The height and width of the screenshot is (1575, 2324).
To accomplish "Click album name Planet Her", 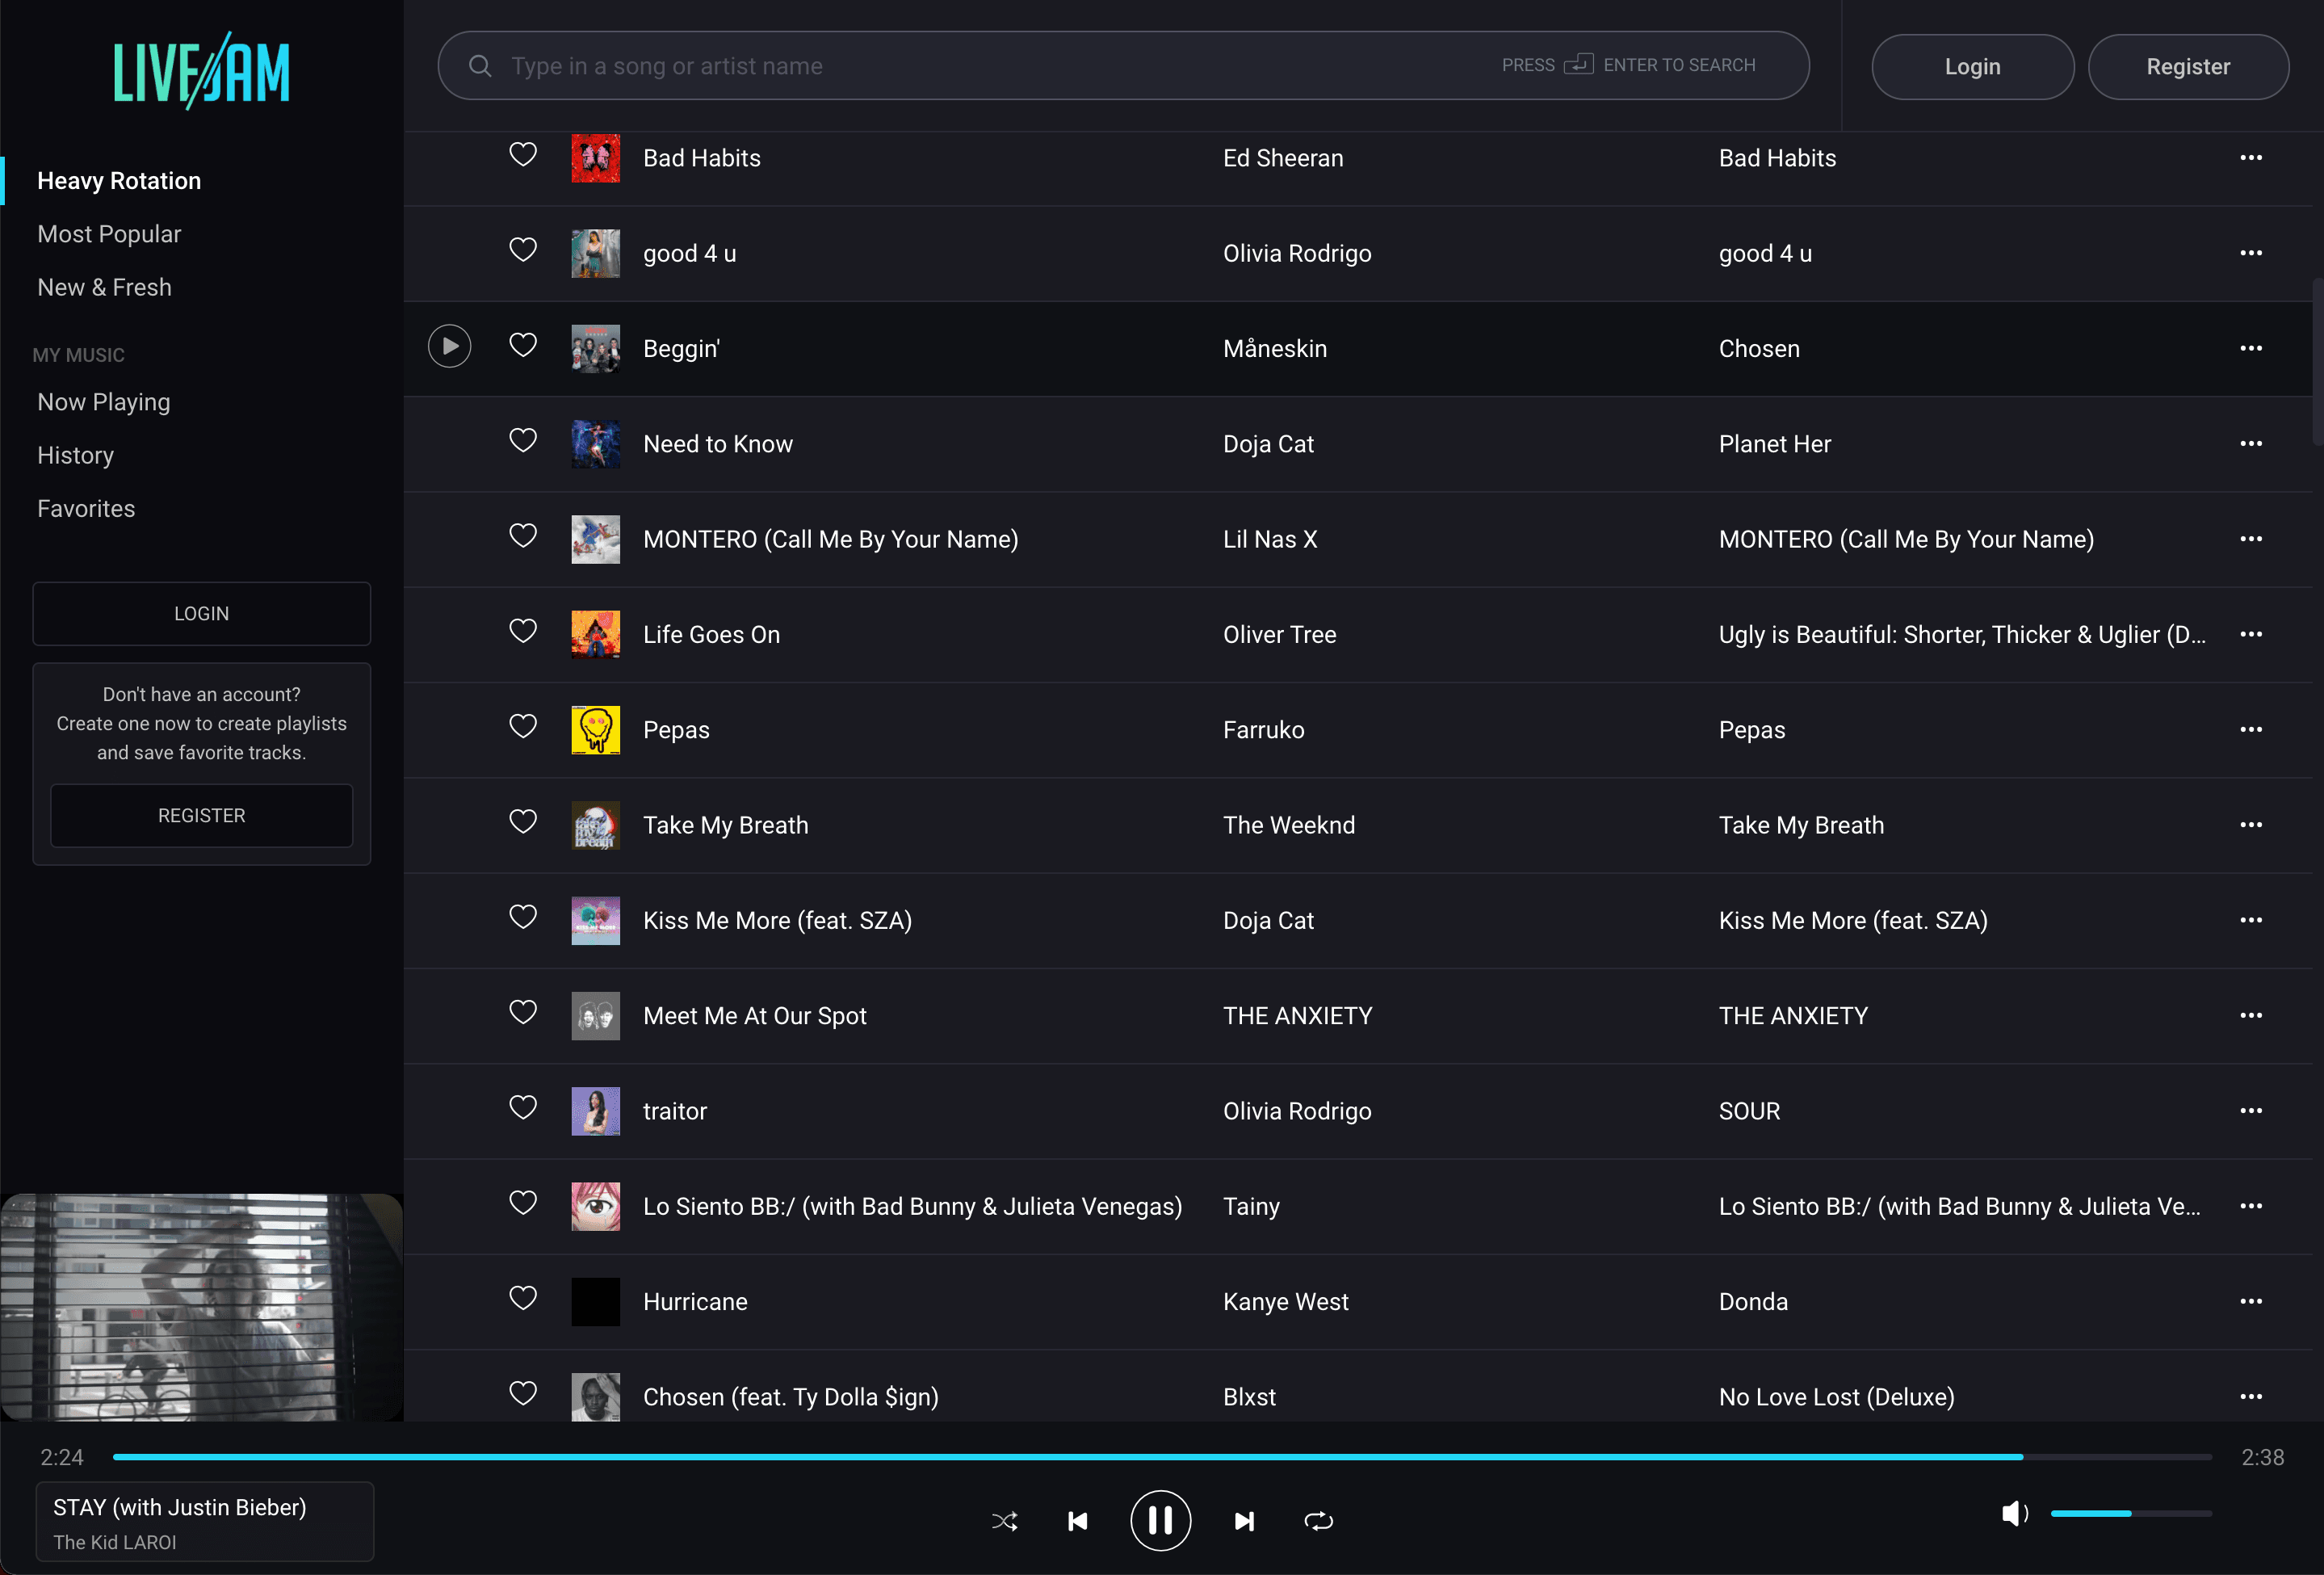I will coord(1774,444).
